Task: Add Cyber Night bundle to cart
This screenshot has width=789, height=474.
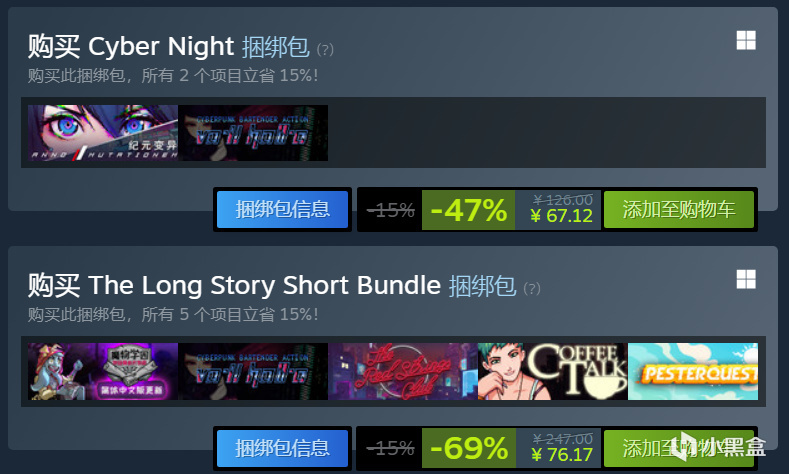Action: click(679, 209)
